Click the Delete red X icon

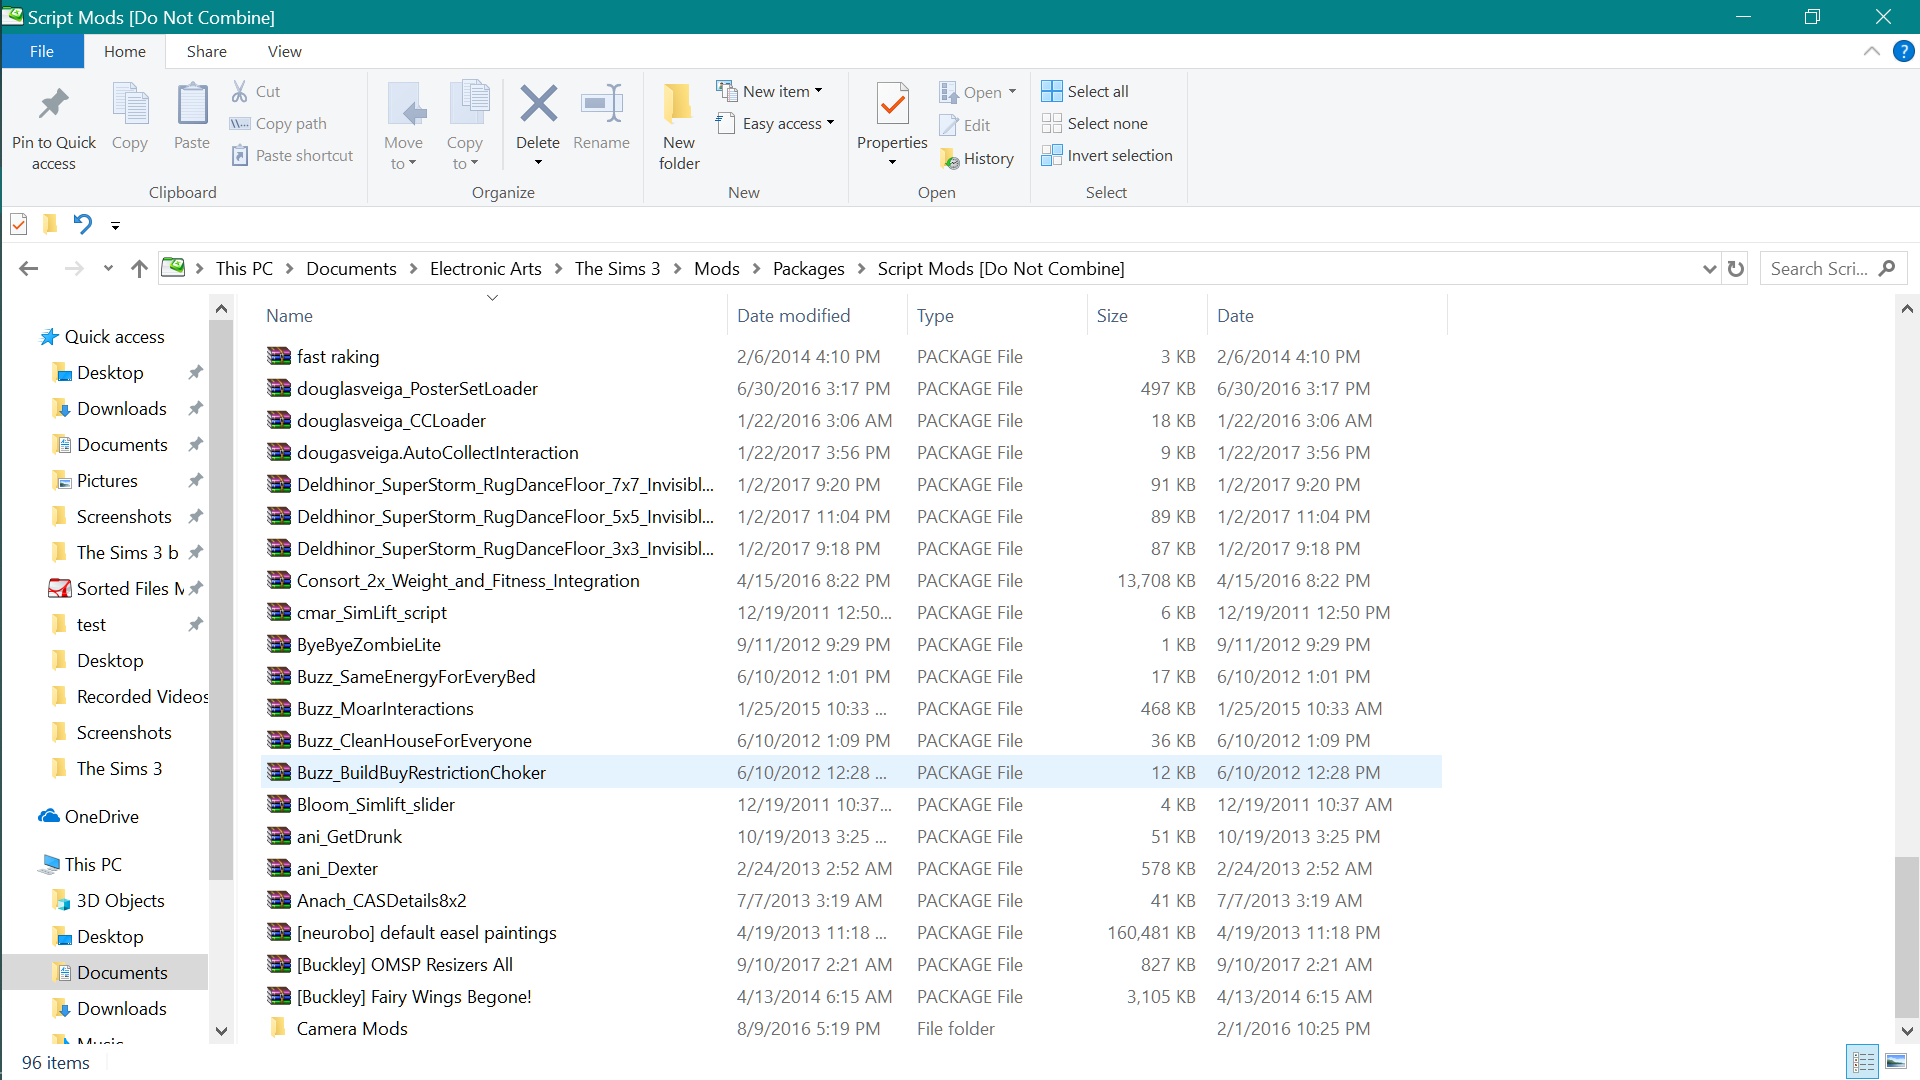coord(538,104)
